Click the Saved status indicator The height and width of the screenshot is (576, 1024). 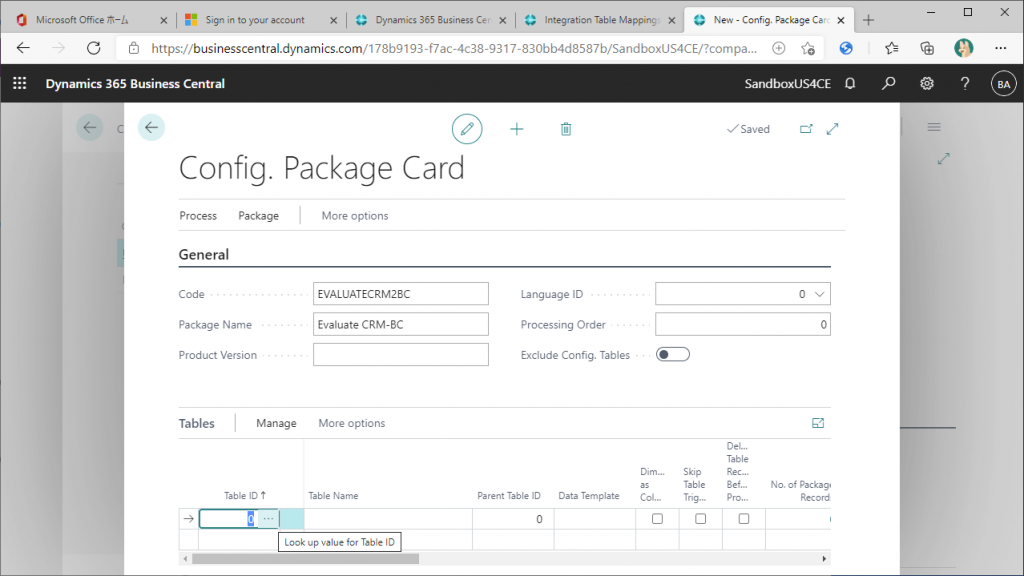click(x=748, y=129)
